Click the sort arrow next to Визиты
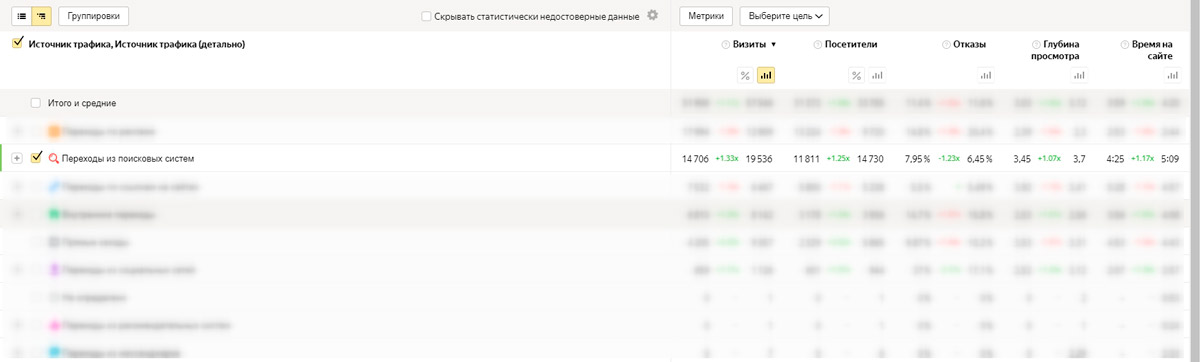This screenshot has height=362, width=1200. tap(773, 45)
